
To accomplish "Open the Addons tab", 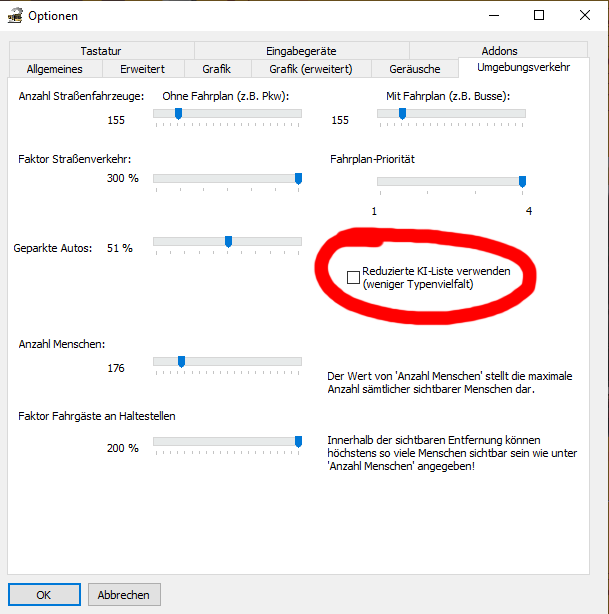I will [499, 51].
